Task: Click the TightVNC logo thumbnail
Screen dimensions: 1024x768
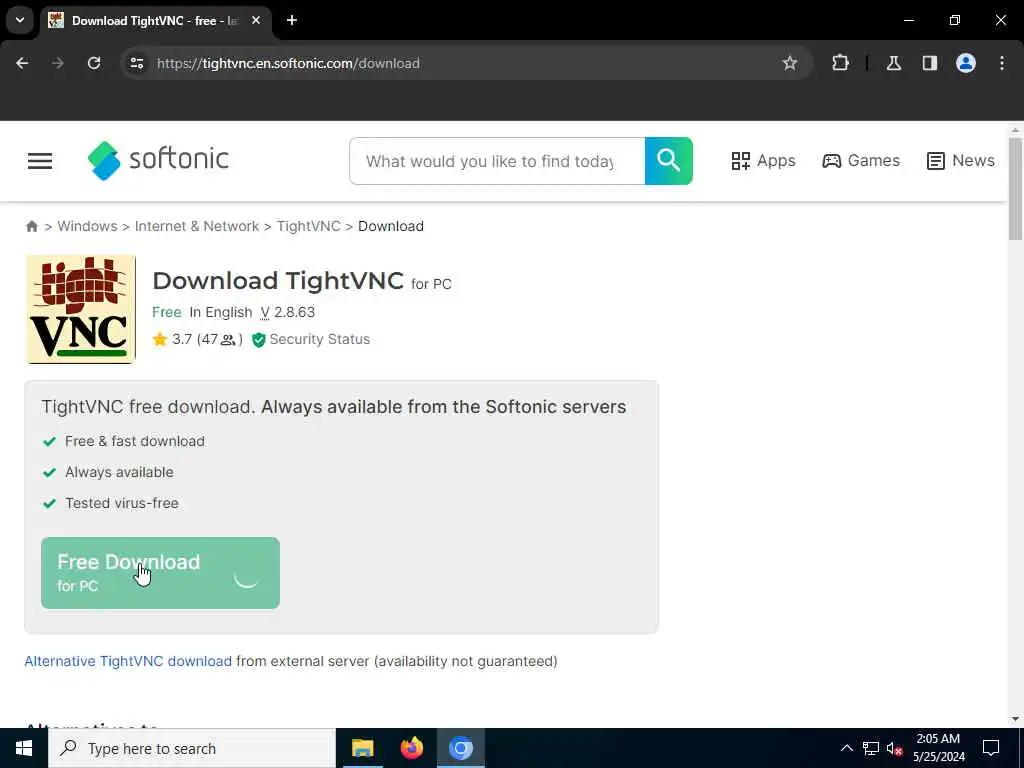Action: point(81,309)
